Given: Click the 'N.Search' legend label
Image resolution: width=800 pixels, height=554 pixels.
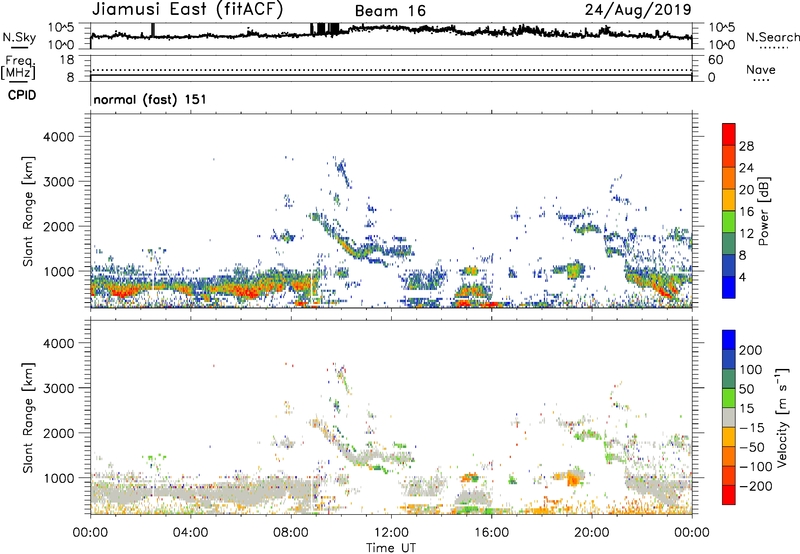Looking at the screenshot, I should click(772, 37).
